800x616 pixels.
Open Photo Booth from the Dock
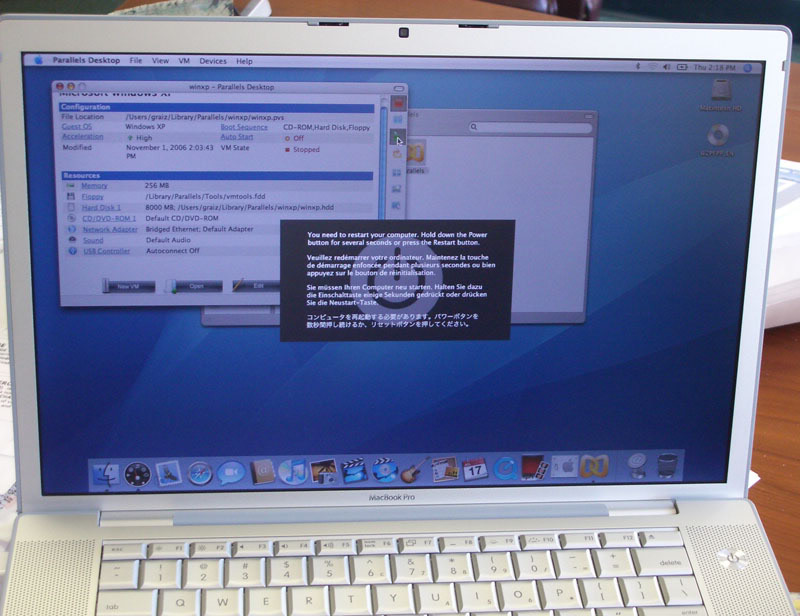pyautogui.click(x=534, y=468)
